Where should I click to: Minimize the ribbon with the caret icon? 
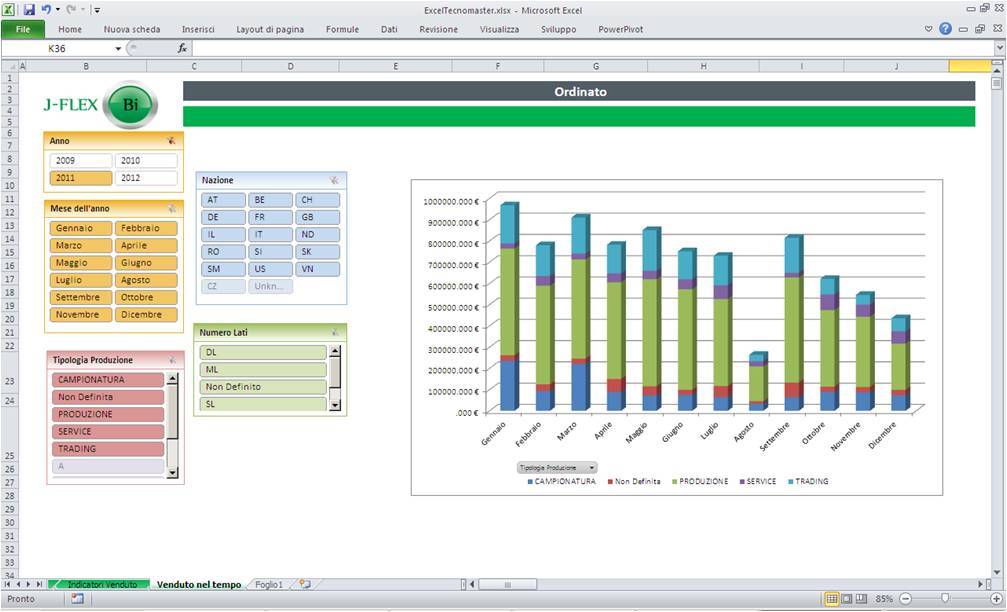tap(928, 29)
